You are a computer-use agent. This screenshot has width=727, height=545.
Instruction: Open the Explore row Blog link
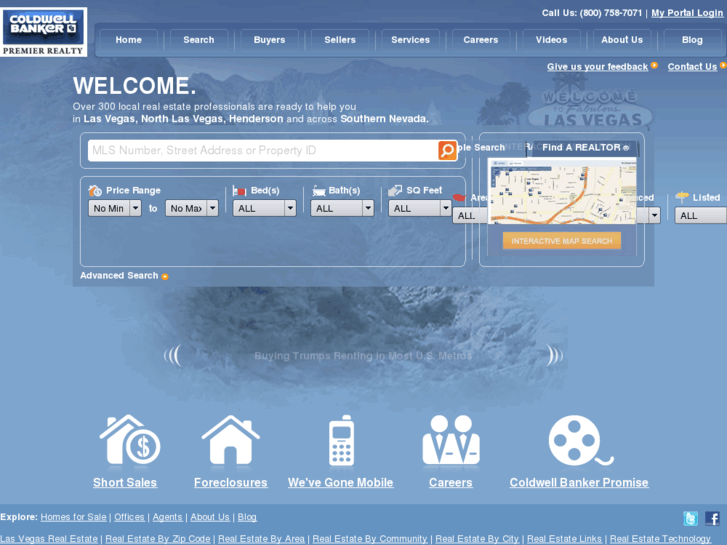247,517
